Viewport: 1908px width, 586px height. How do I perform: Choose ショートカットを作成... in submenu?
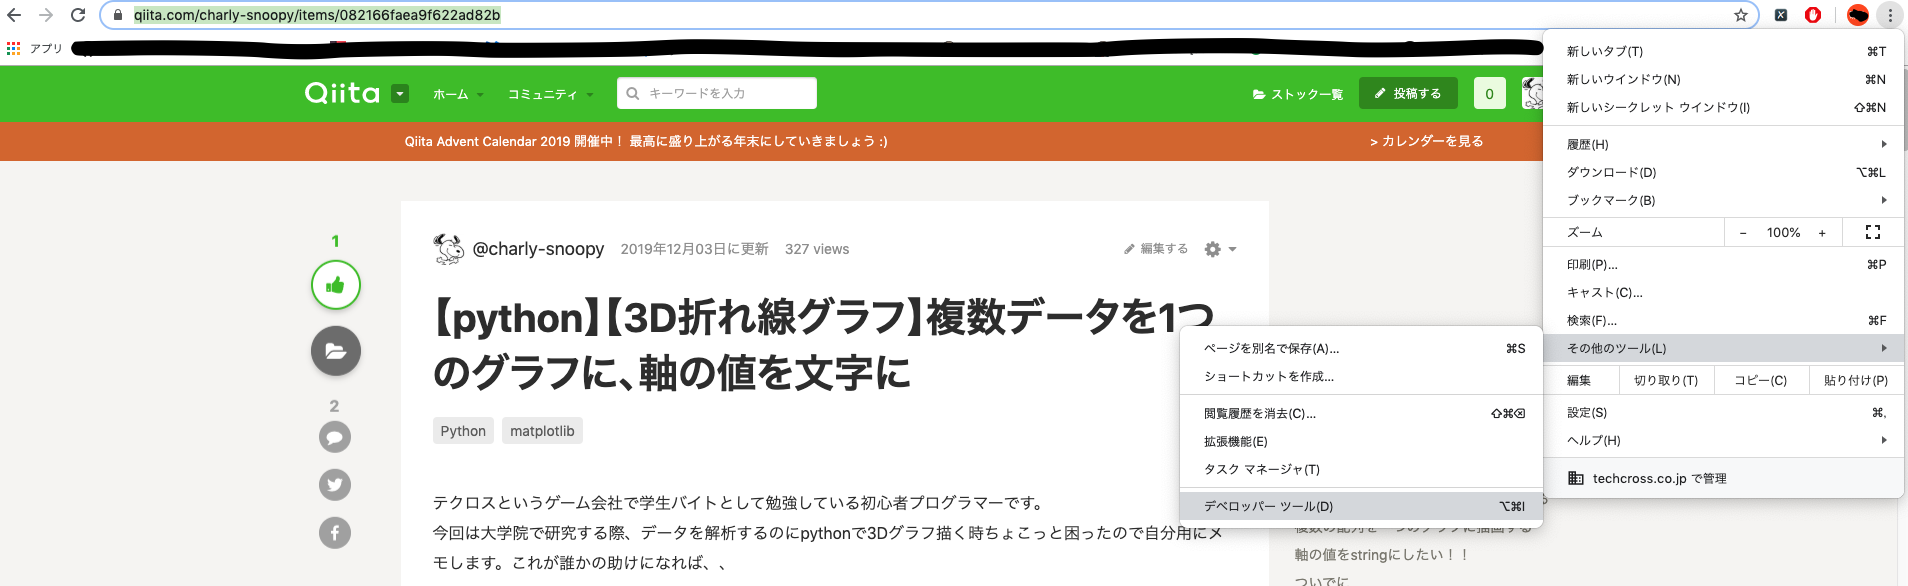coord(1361,376)
